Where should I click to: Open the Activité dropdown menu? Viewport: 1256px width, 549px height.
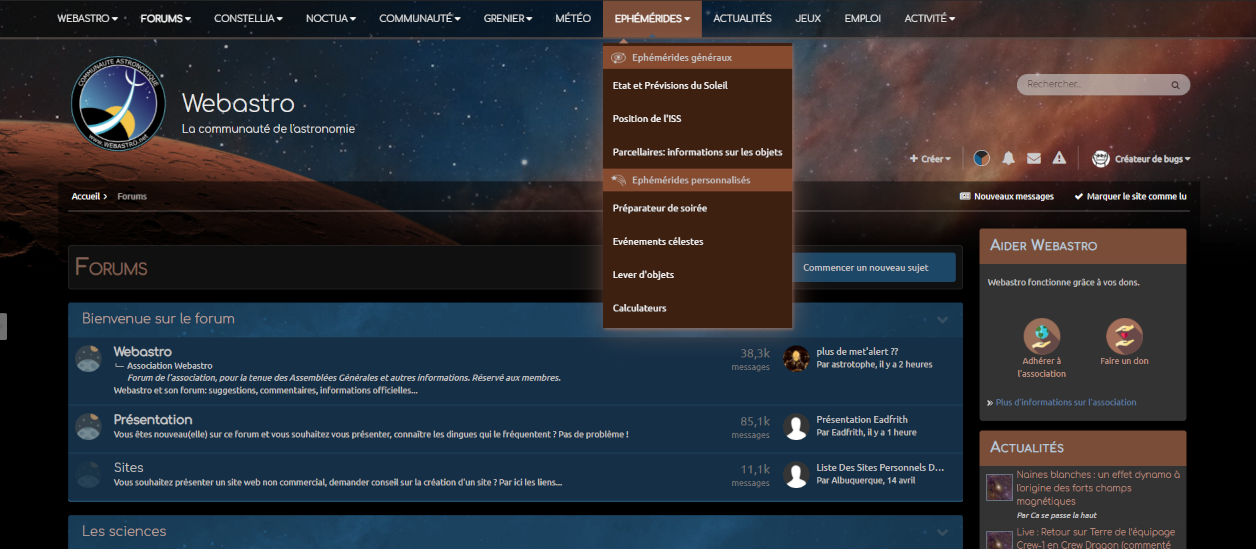[x=929, y=18]
